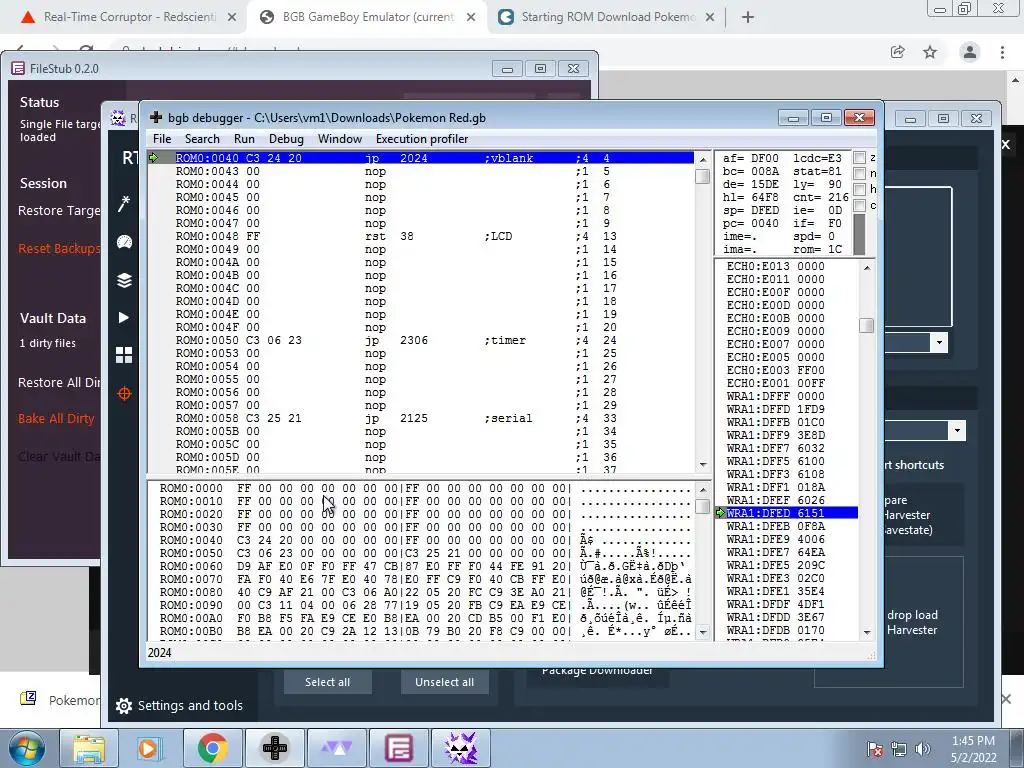The width and height of the screenshot is (1024, 768).
Task: Click stack pane scrollbar down arrow
Action: point(867,632)
